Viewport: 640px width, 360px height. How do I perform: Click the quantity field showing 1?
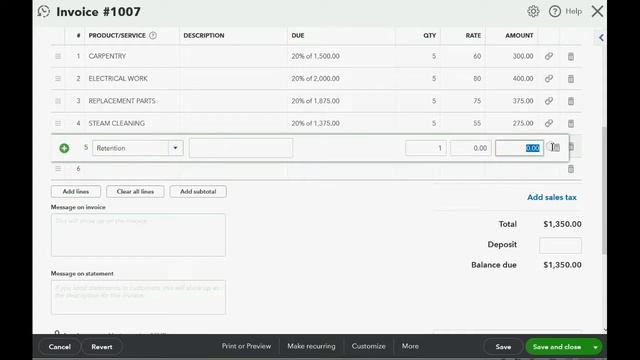pos(426,148)
